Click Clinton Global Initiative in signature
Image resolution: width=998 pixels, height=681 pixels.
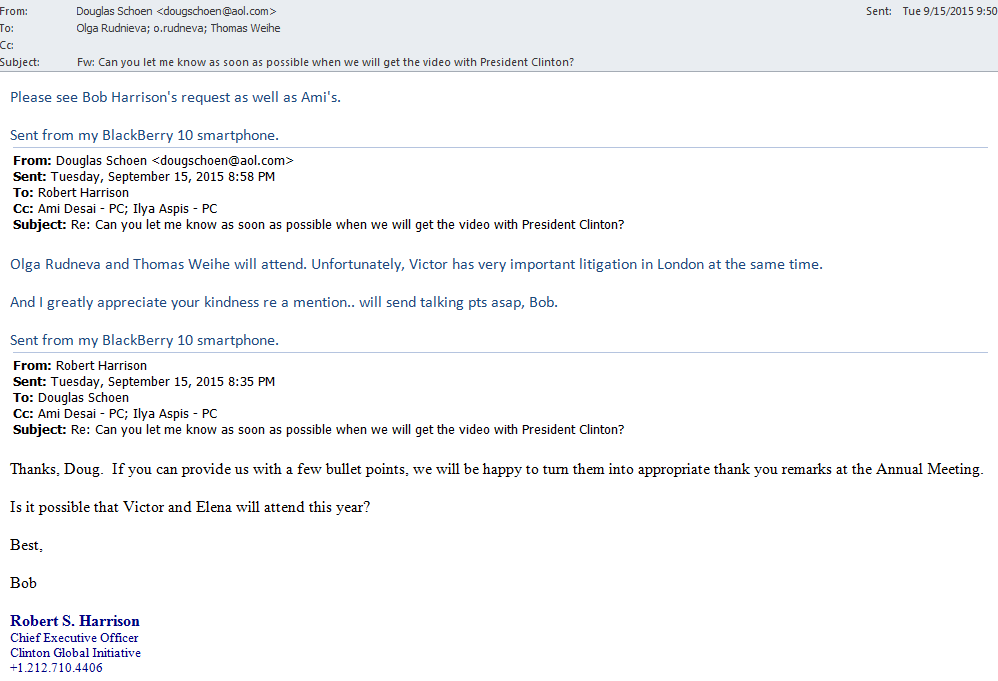76,653
